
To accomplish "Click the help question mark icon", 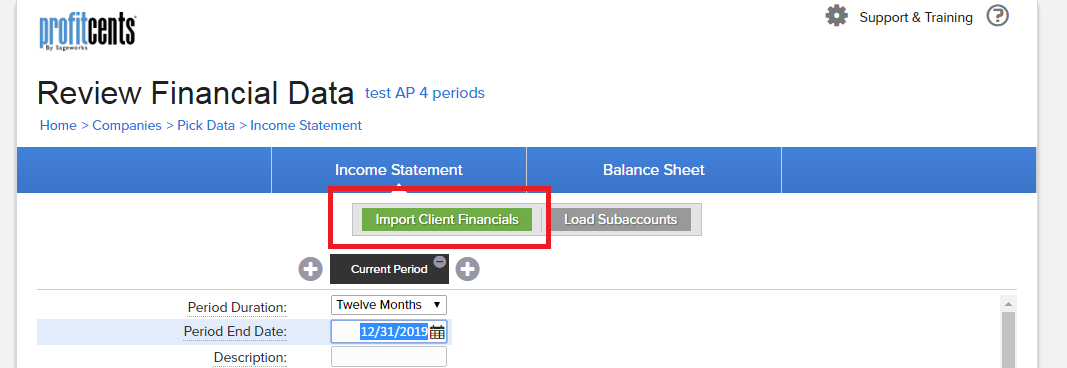I will click(x=997, y=16).
